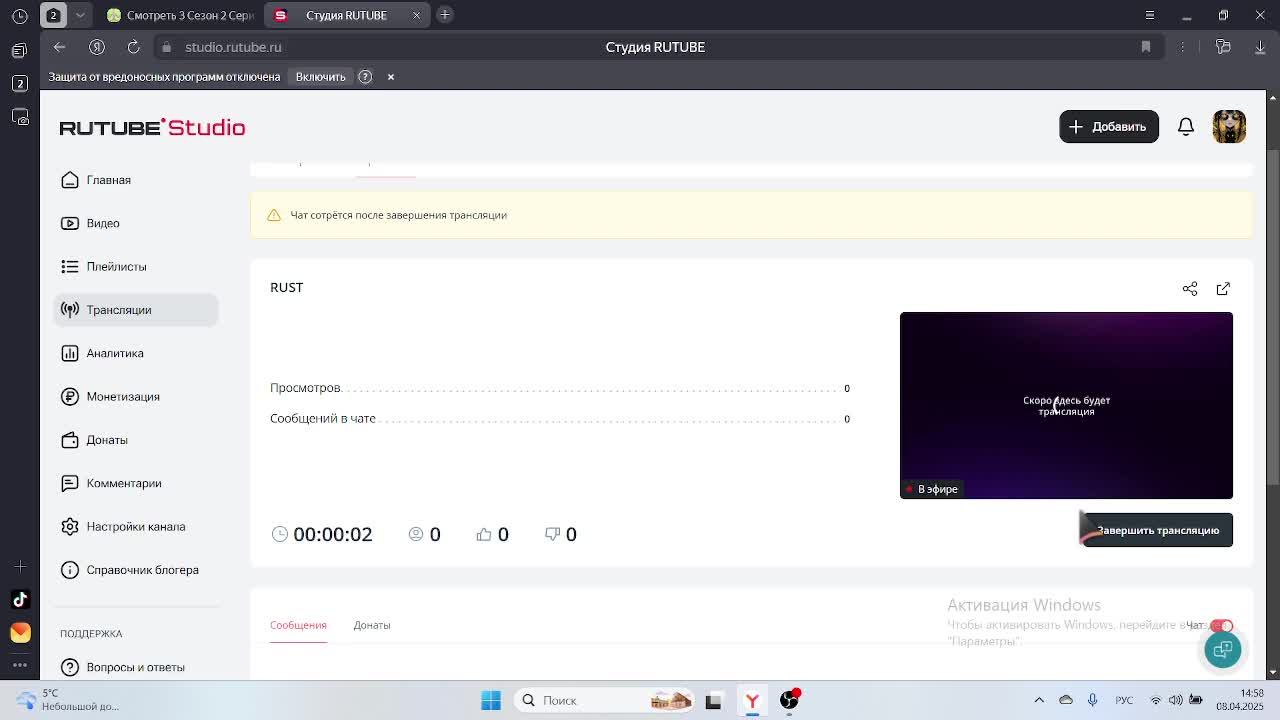Select Трансляции in the sidebar
This screenshot has height=720, width=1280.
point(136,310)
